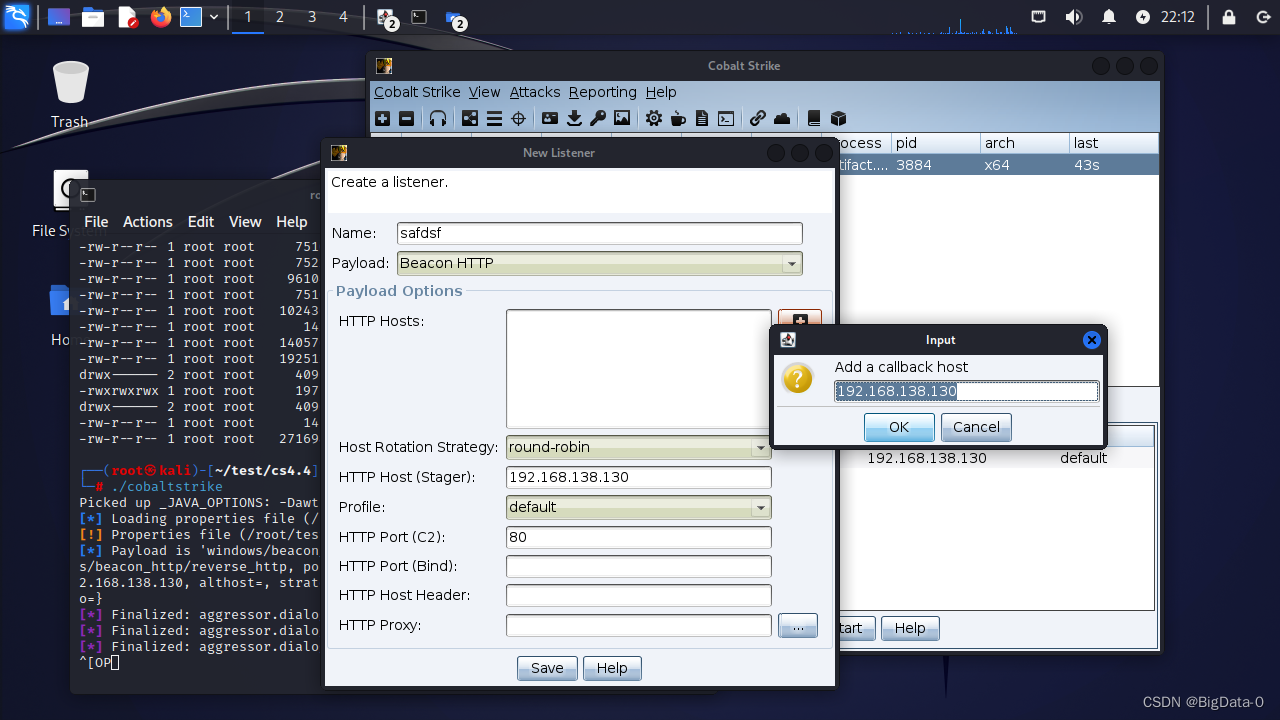This screenshot has height=720, width=1280.
Task: Click Help button in Listeners panel
Action: 910,628
